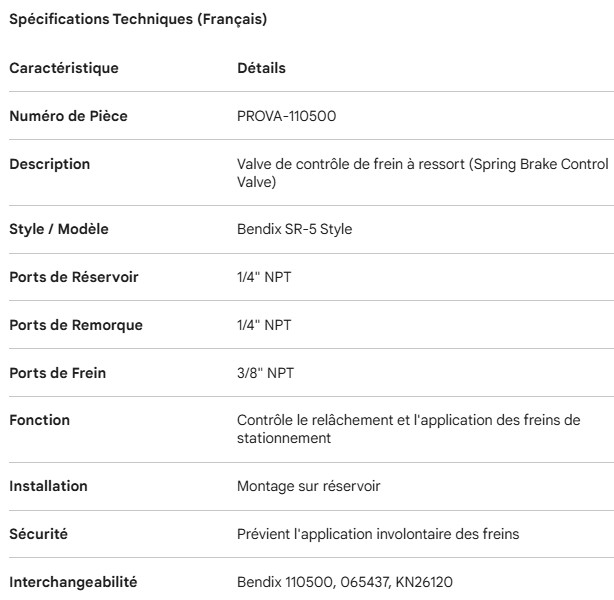Click the Interchangeabilité row label

tap(73, 581)
